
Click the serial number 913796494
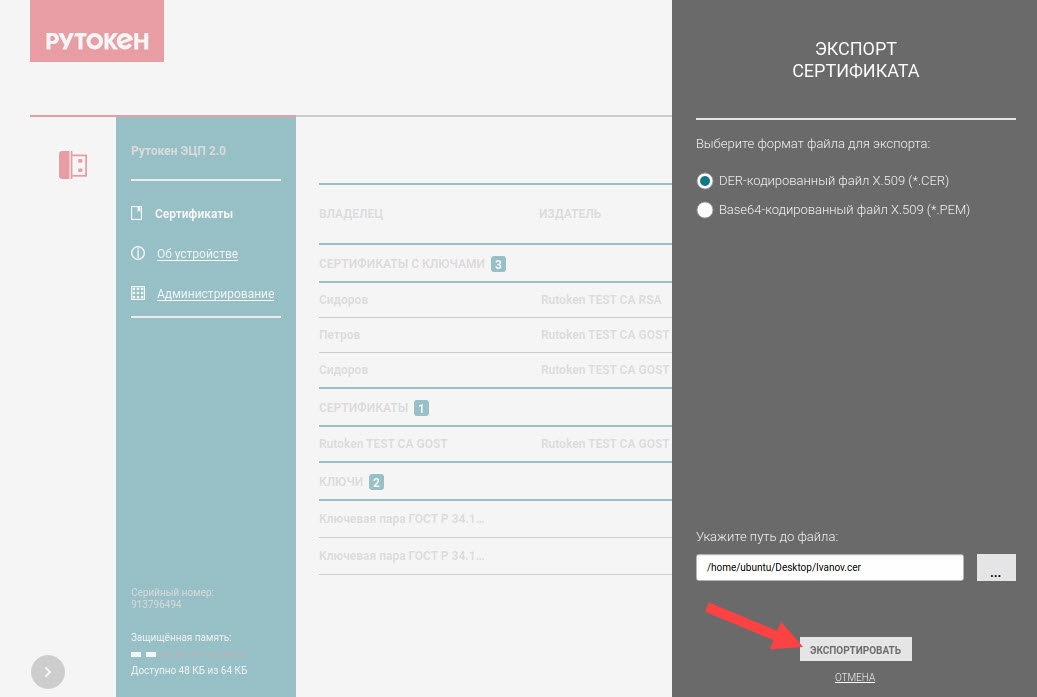156,604
